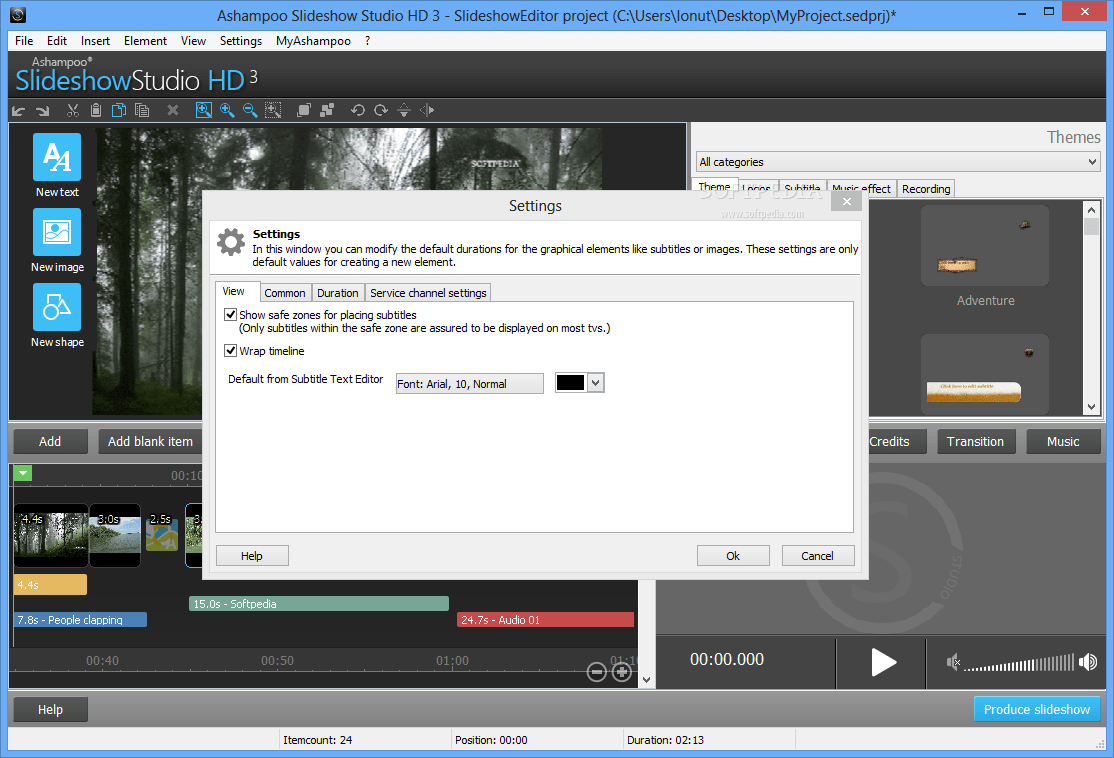Screen dimensions: 1114x758
Task: Open the subtitle color dropdown arrow
Action: 596,383
